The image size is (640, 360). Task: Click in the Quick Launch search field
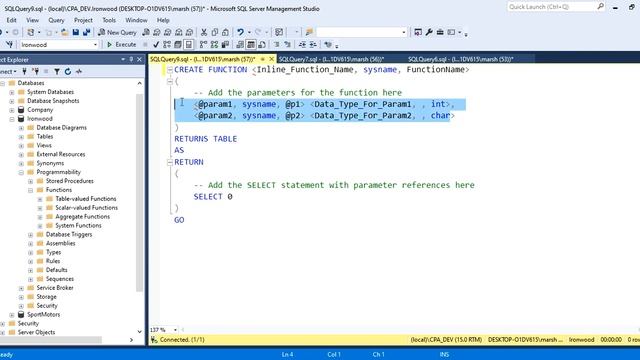(x=552, y=7)
